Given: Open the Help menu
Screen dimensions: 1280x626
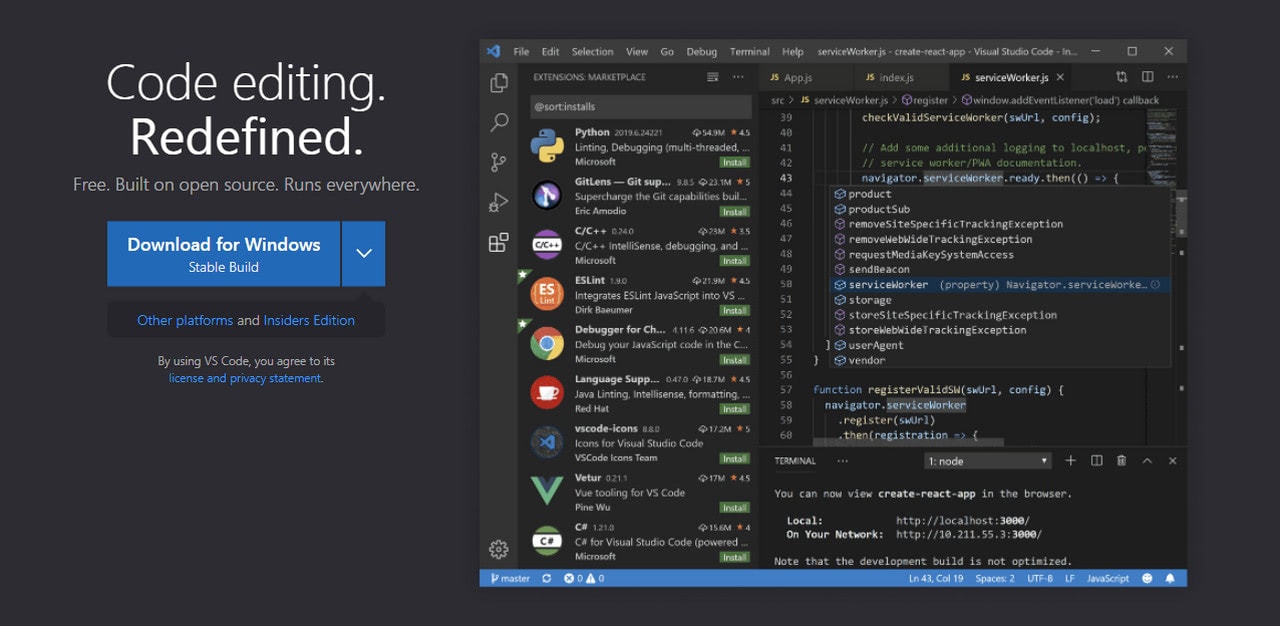Looking at the screenshot, I should [x=793, y=52].
